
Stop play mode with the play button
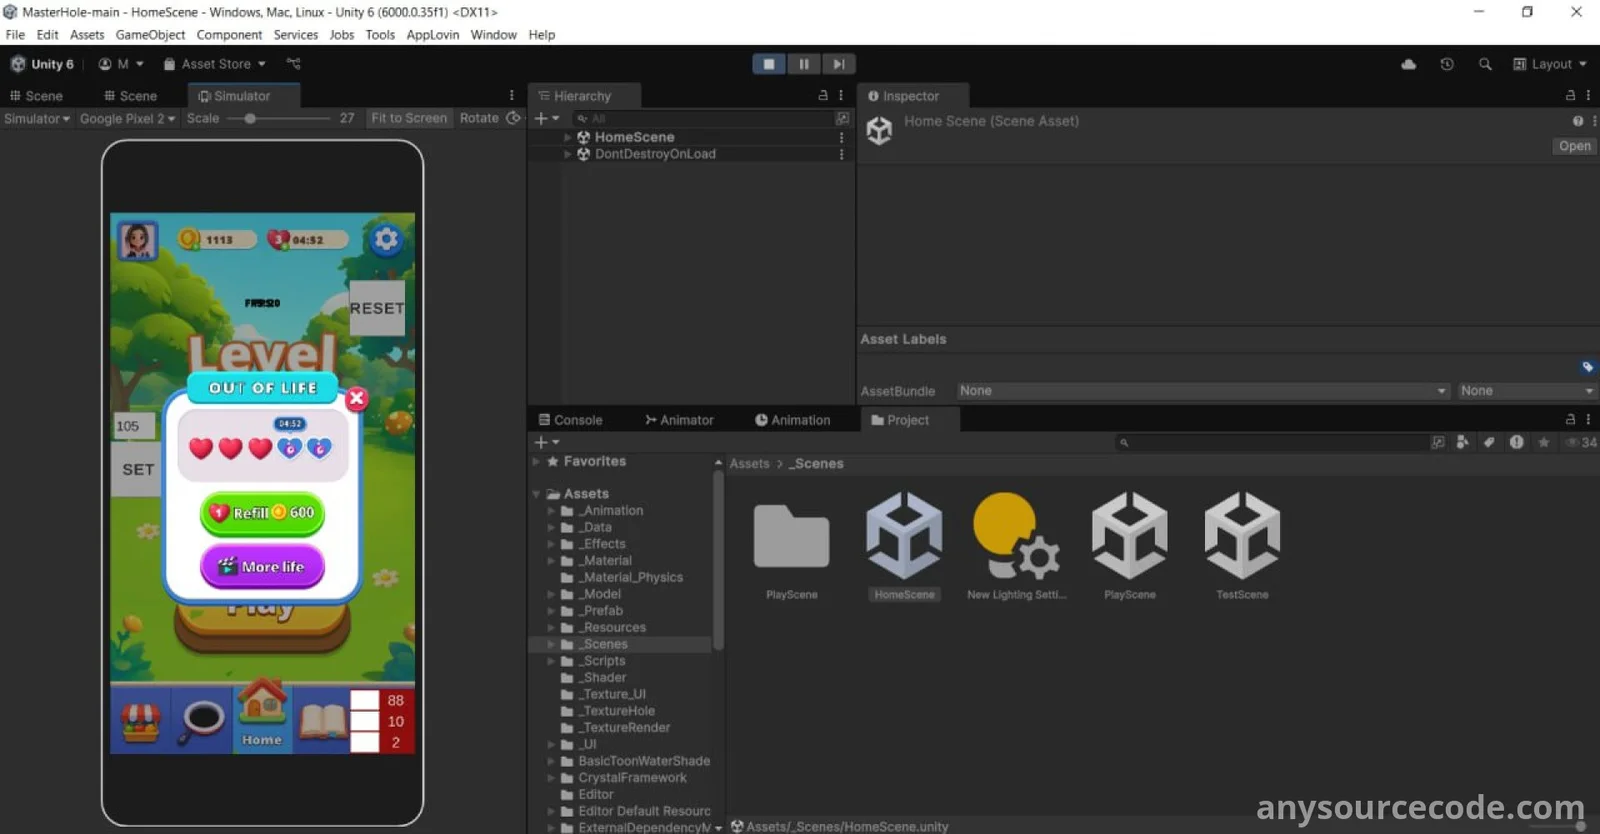(769, 64)
